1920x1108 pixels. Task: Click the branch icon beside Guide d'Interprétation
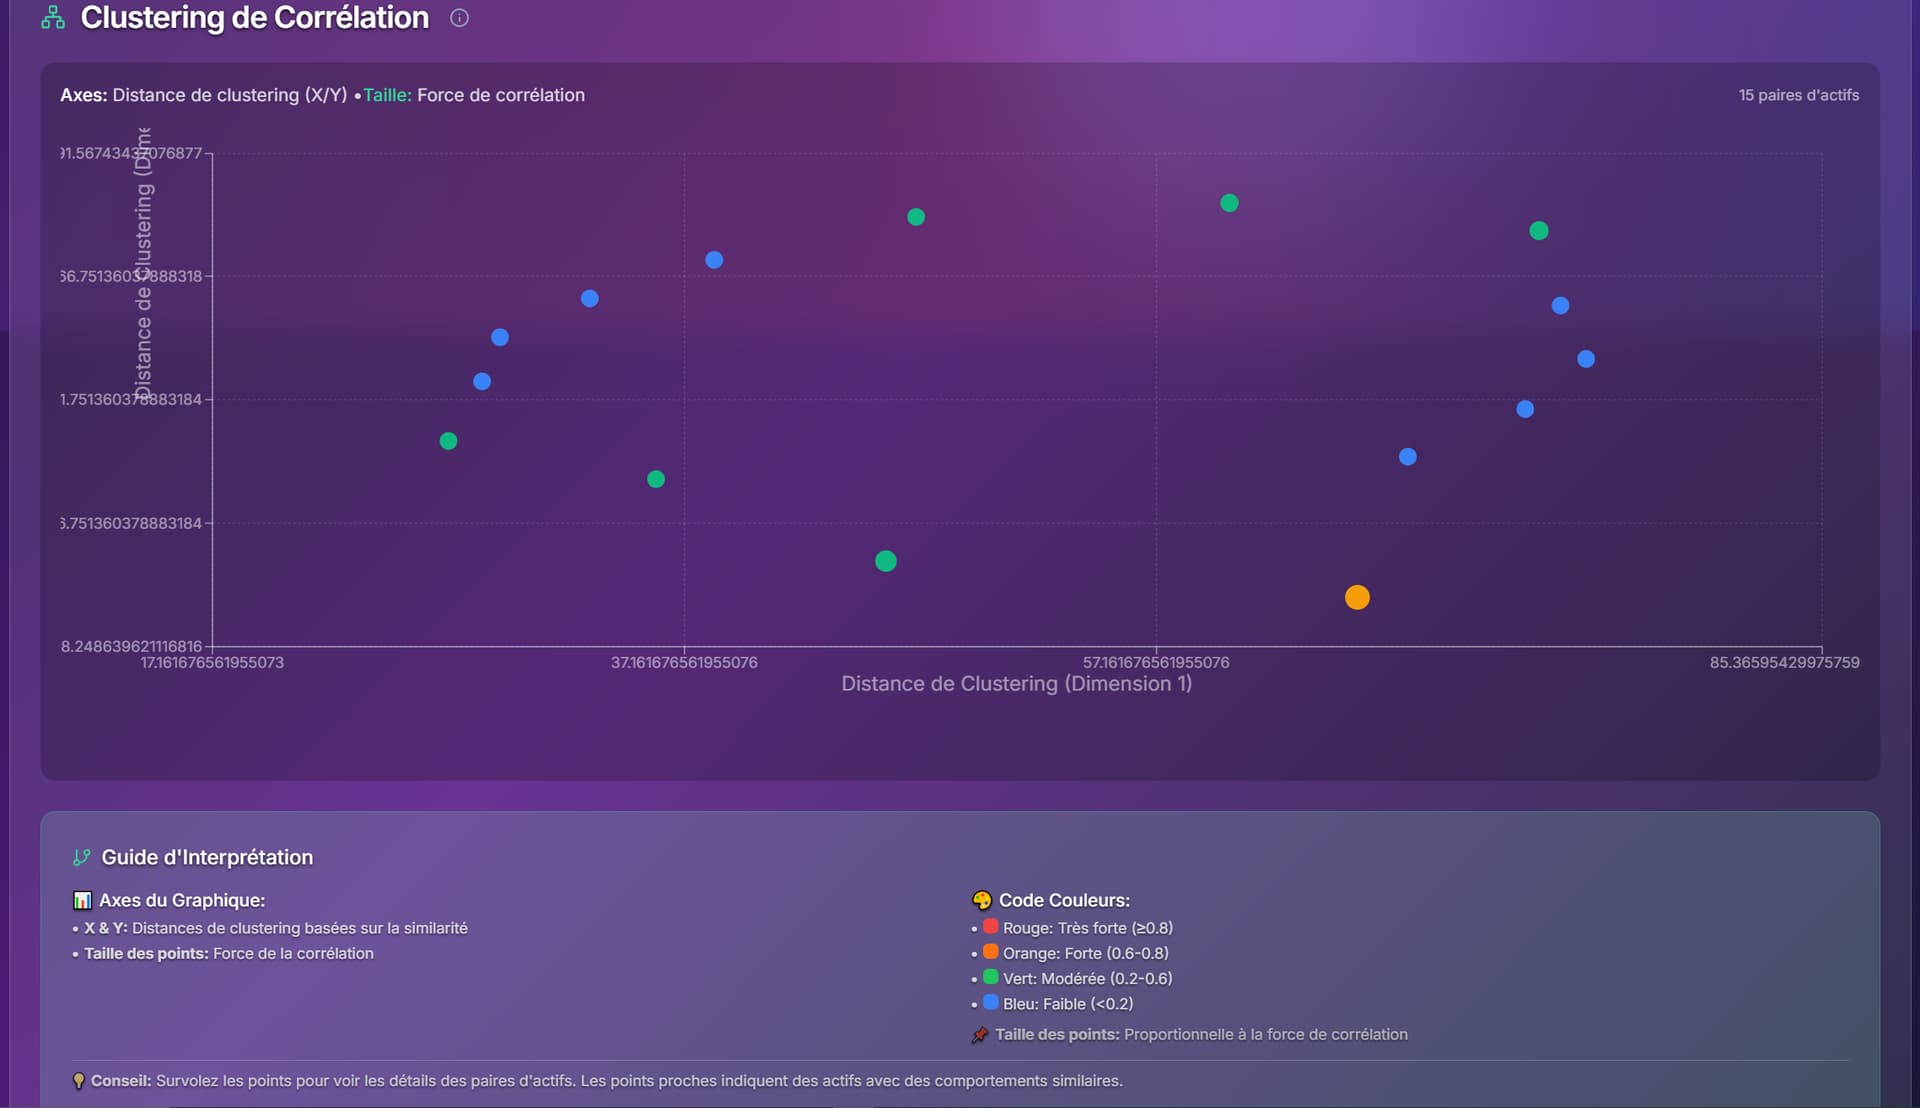pyautogui.click(x=82, y=858)
